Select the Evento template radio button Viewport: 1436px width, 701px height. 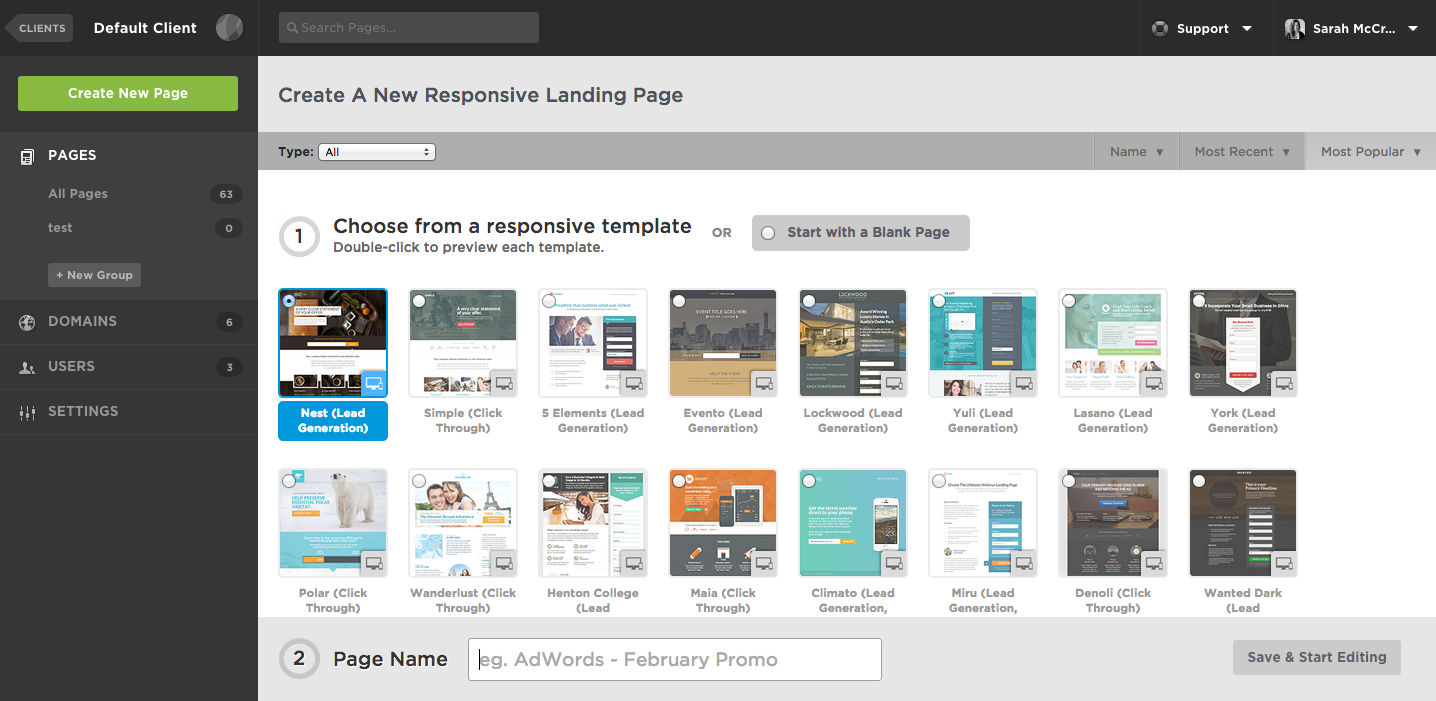pyautogui.click(x=679, y=300)
